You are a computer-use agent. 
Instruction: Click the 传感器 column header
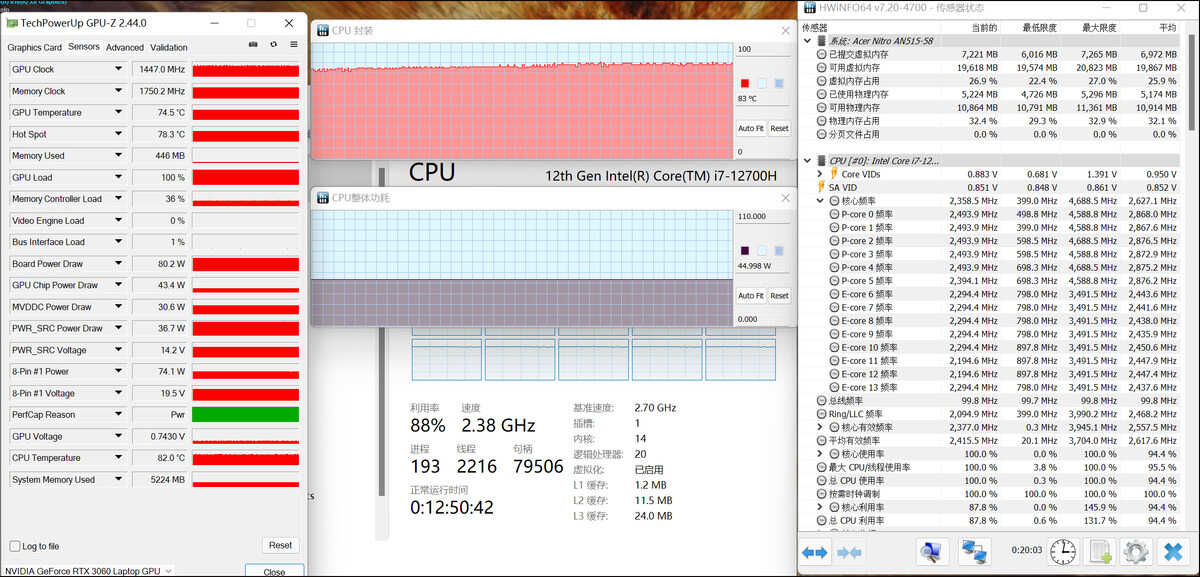816,28
